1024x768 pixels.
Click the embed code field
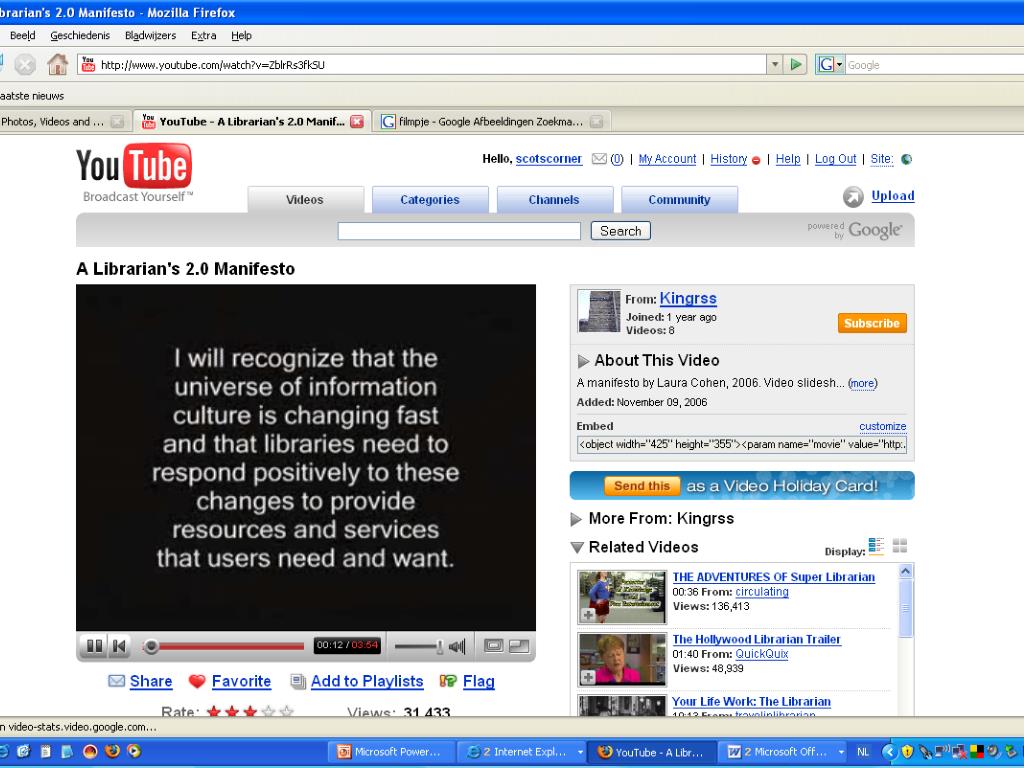coord(741,444)
